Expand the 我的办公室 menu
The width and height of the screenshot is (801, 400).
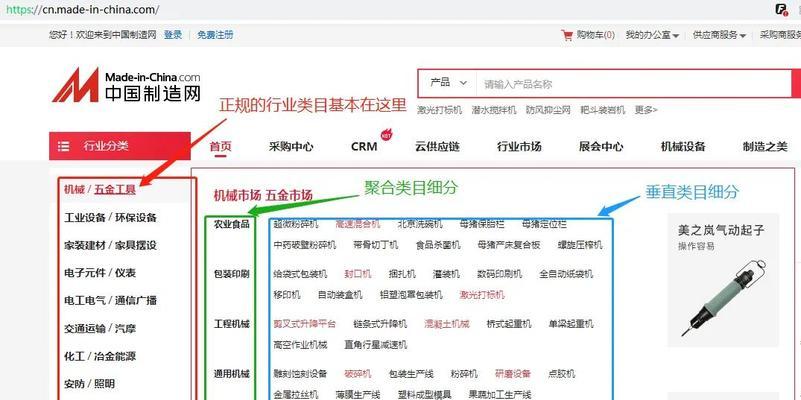point(652,35)
